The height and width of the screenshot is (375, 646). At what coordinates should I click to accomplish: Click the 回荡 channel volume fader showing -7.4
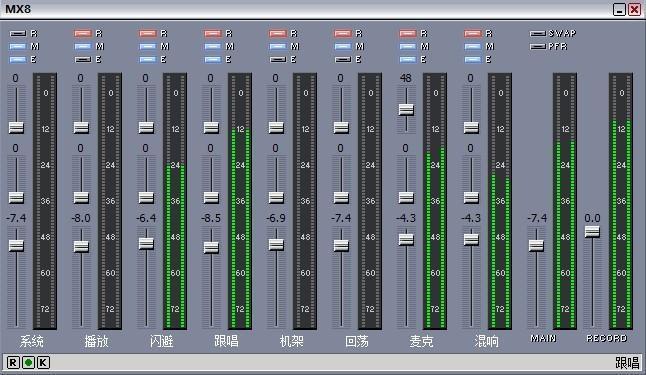pos(341,246)
